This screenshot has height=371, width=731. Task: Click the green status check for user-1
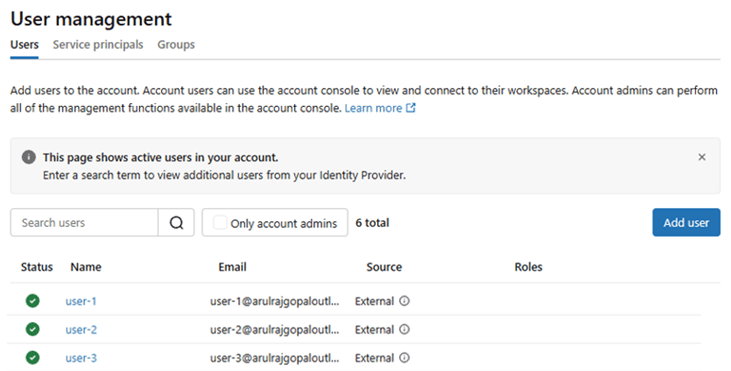(33, 301)
